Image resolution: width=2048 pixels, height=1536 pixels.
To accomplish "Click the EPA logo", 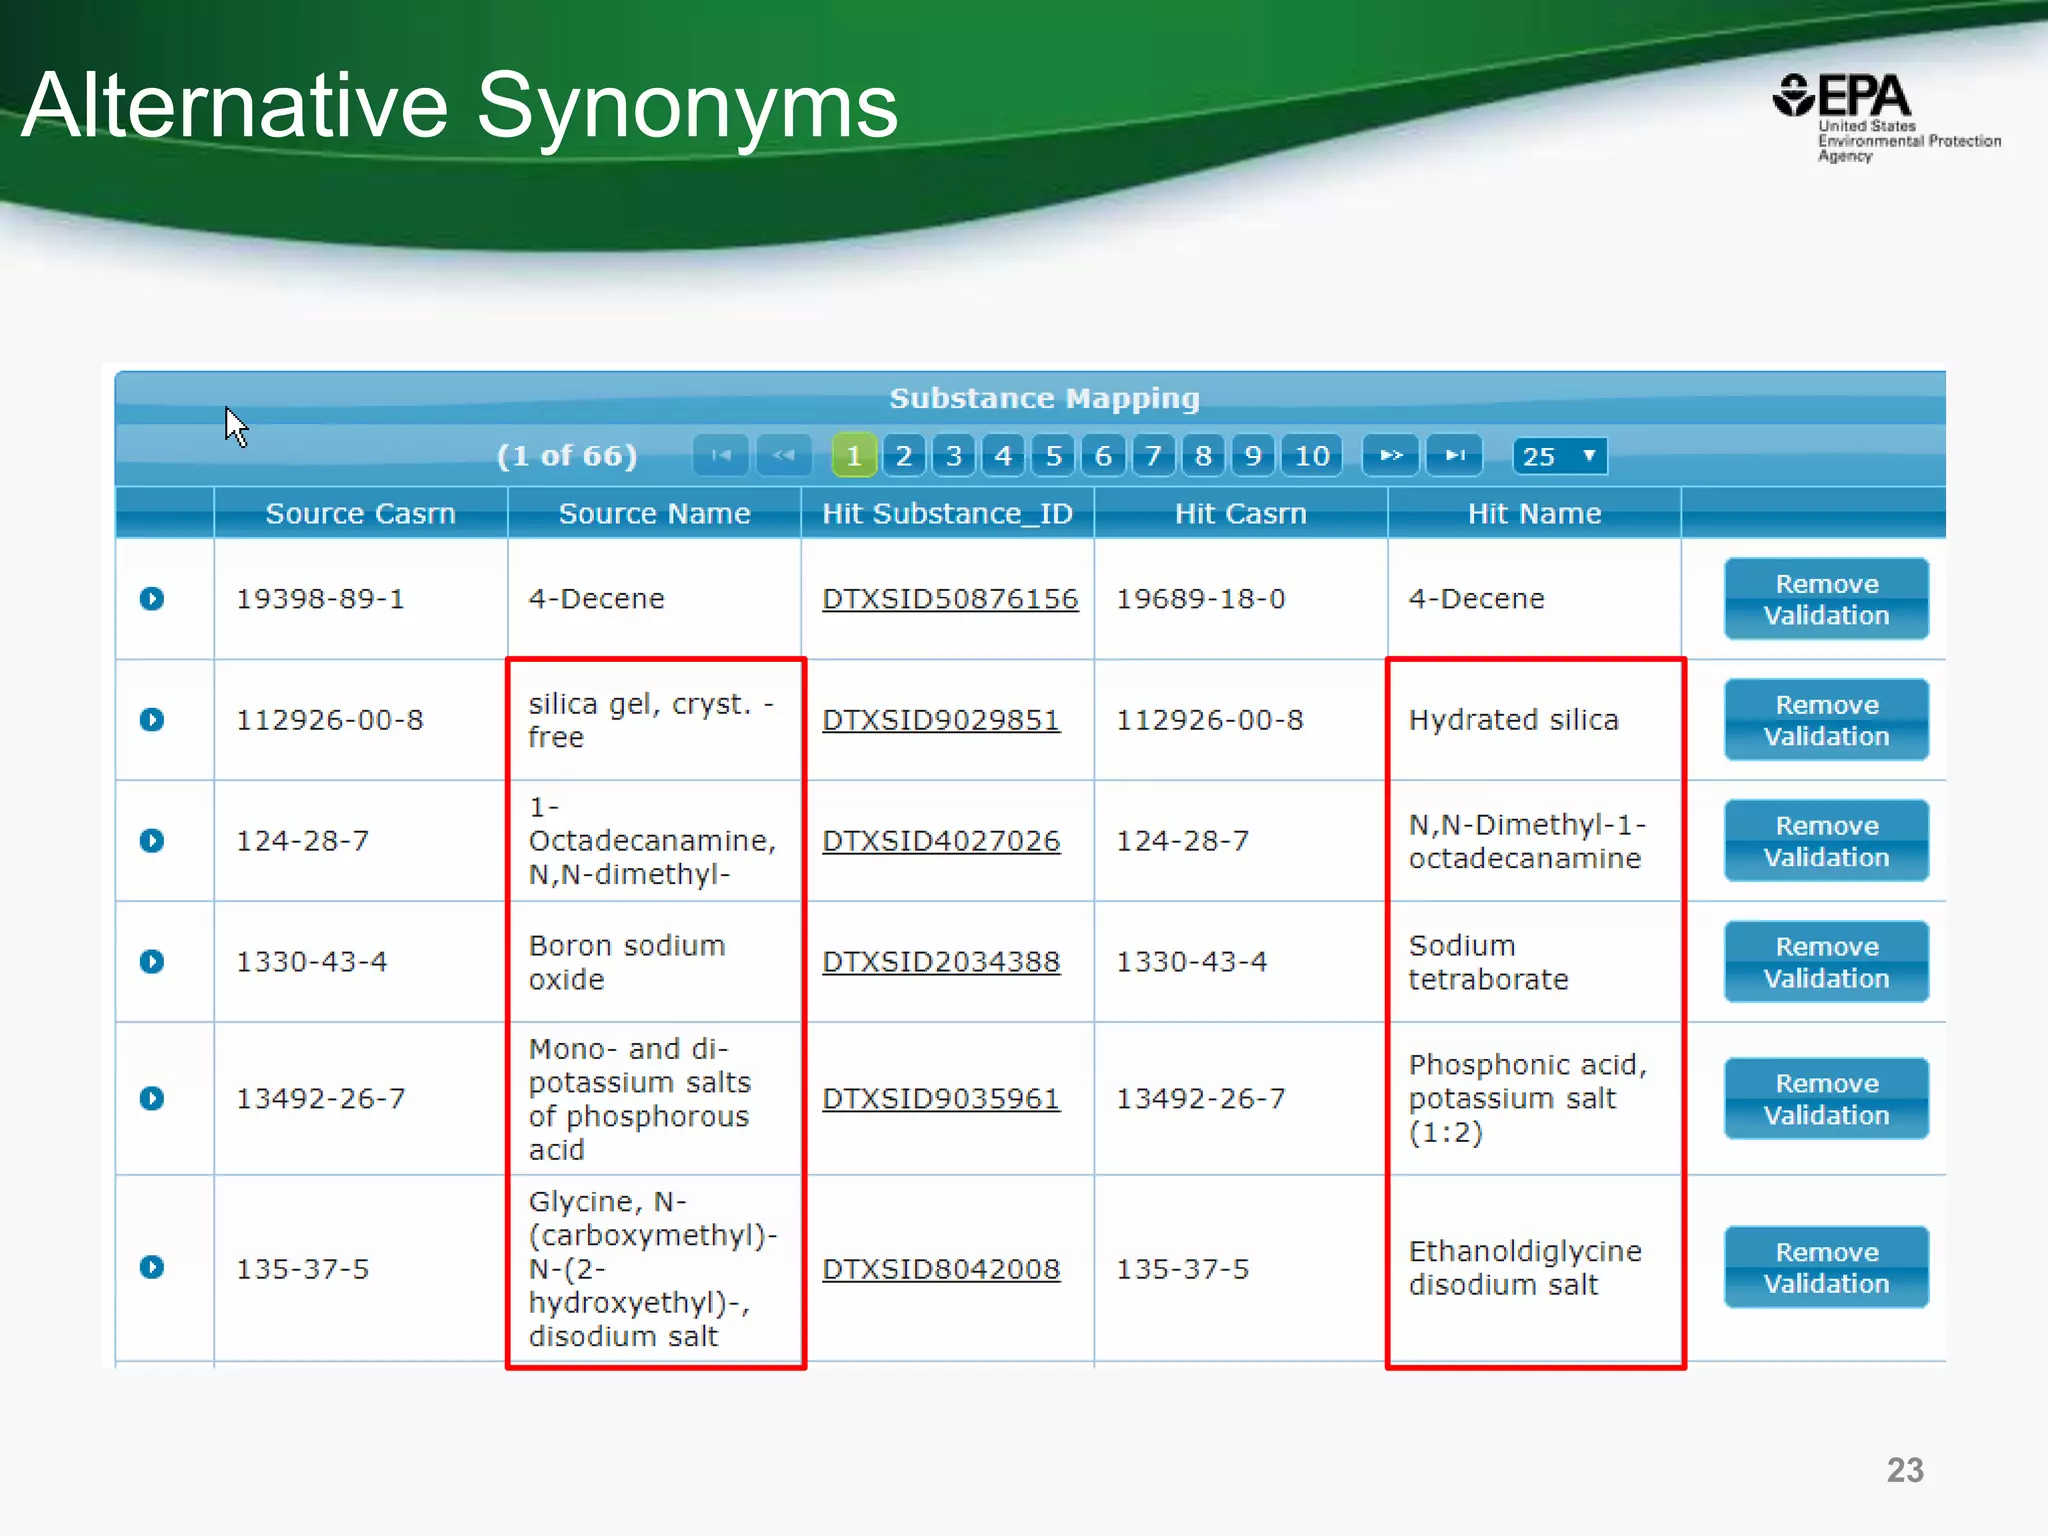I will coord(1885,117).
